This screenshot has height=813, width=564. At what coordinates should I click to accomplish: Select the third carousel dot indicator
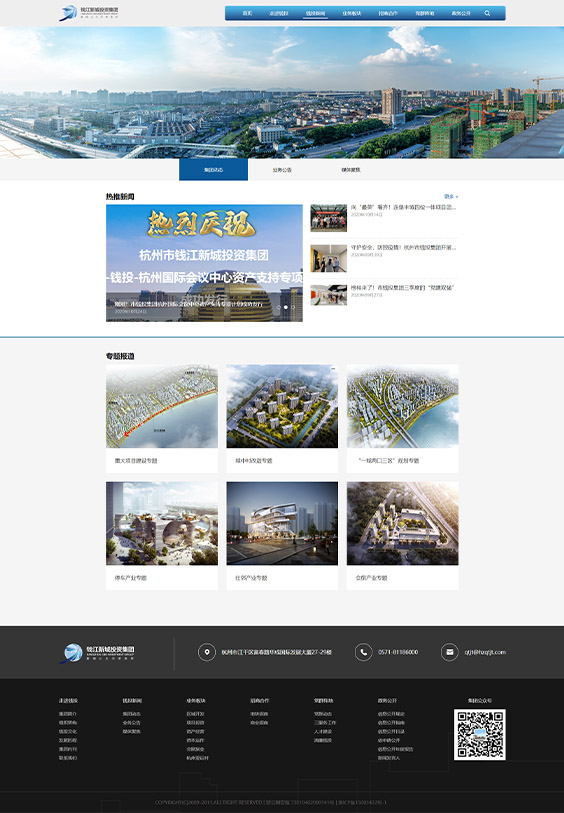click(x=293, y=307)
